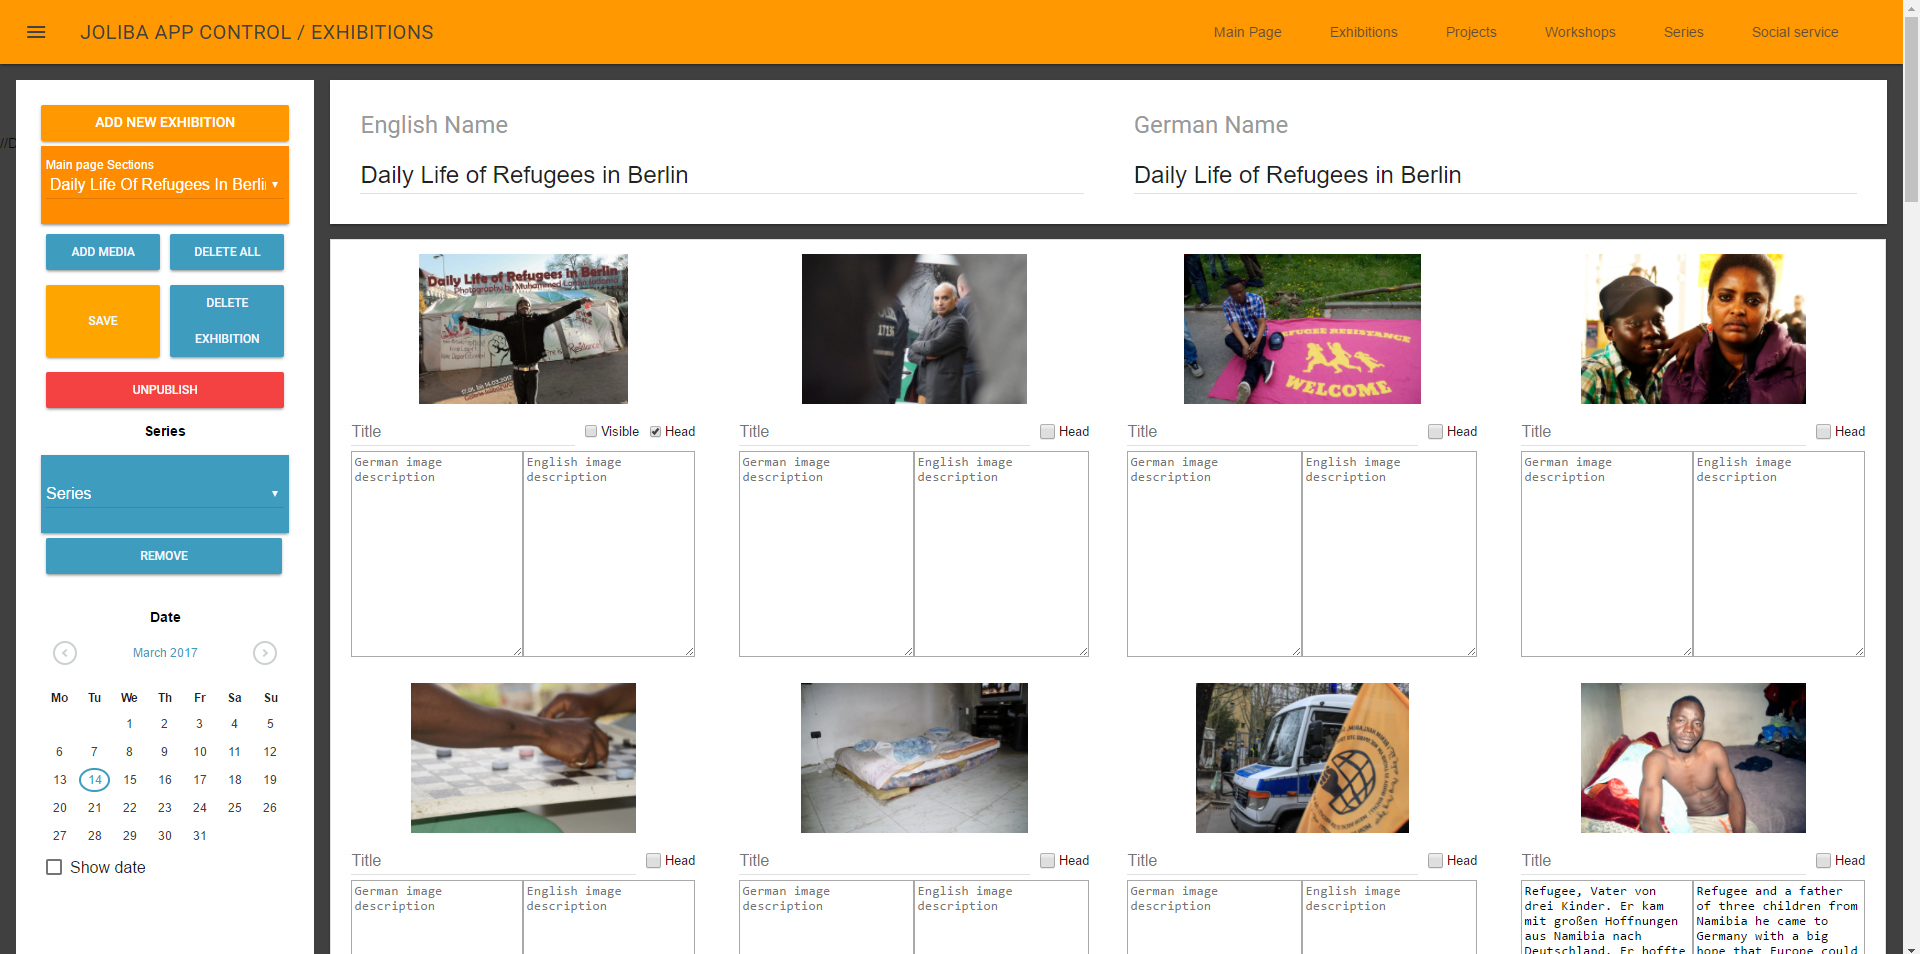The width and height of the screenshot is (1920, 954).
Task: Select March 1 in the calendar
Action: (130, 724)
